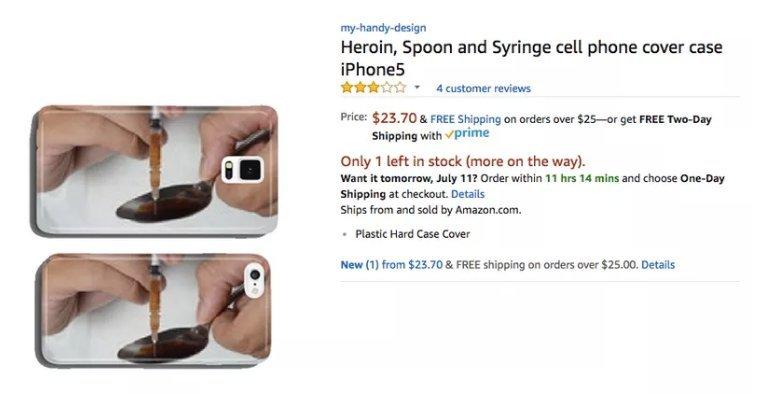
Task: Open the my-handy-design brand link
Action: point(383,28)
